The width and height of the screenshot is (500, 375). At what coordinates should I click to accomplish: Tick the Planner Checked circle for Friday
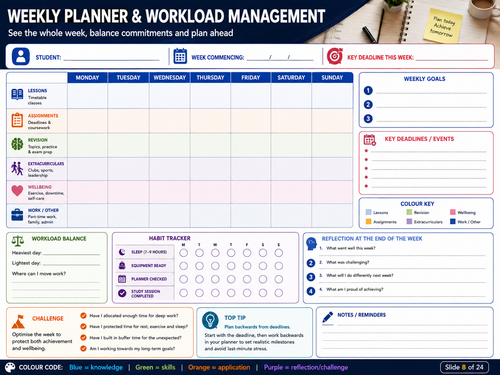[x=247, y=279]
